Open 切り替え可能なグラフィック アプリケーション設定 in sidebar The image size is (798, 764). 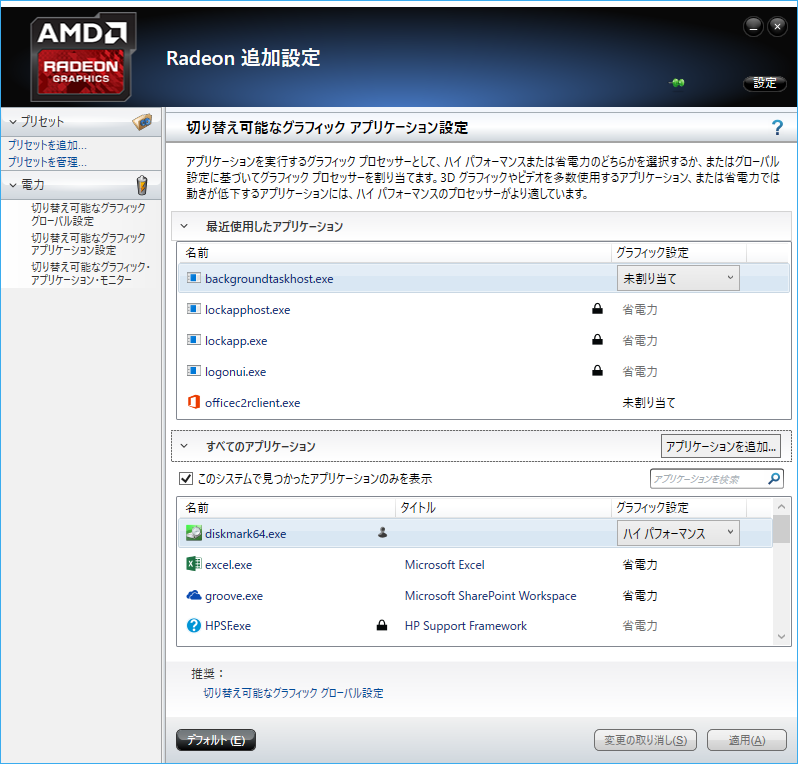click(88, 244)
